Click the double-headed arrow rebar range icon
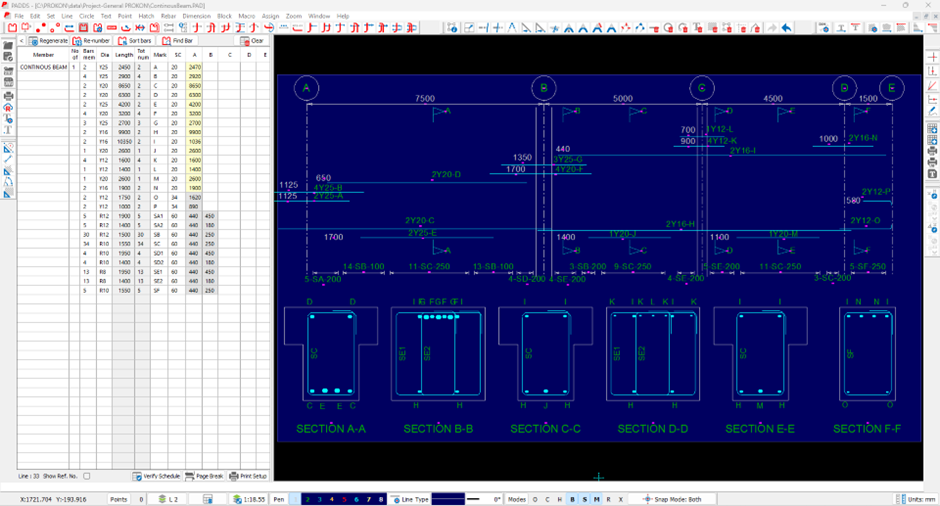 (x=140, y=28)
